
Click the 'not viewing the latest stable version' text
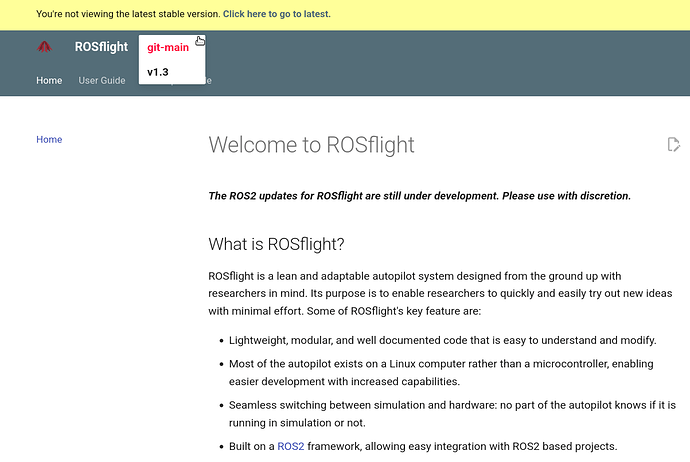pyautogui.click(x=127, y=14)
